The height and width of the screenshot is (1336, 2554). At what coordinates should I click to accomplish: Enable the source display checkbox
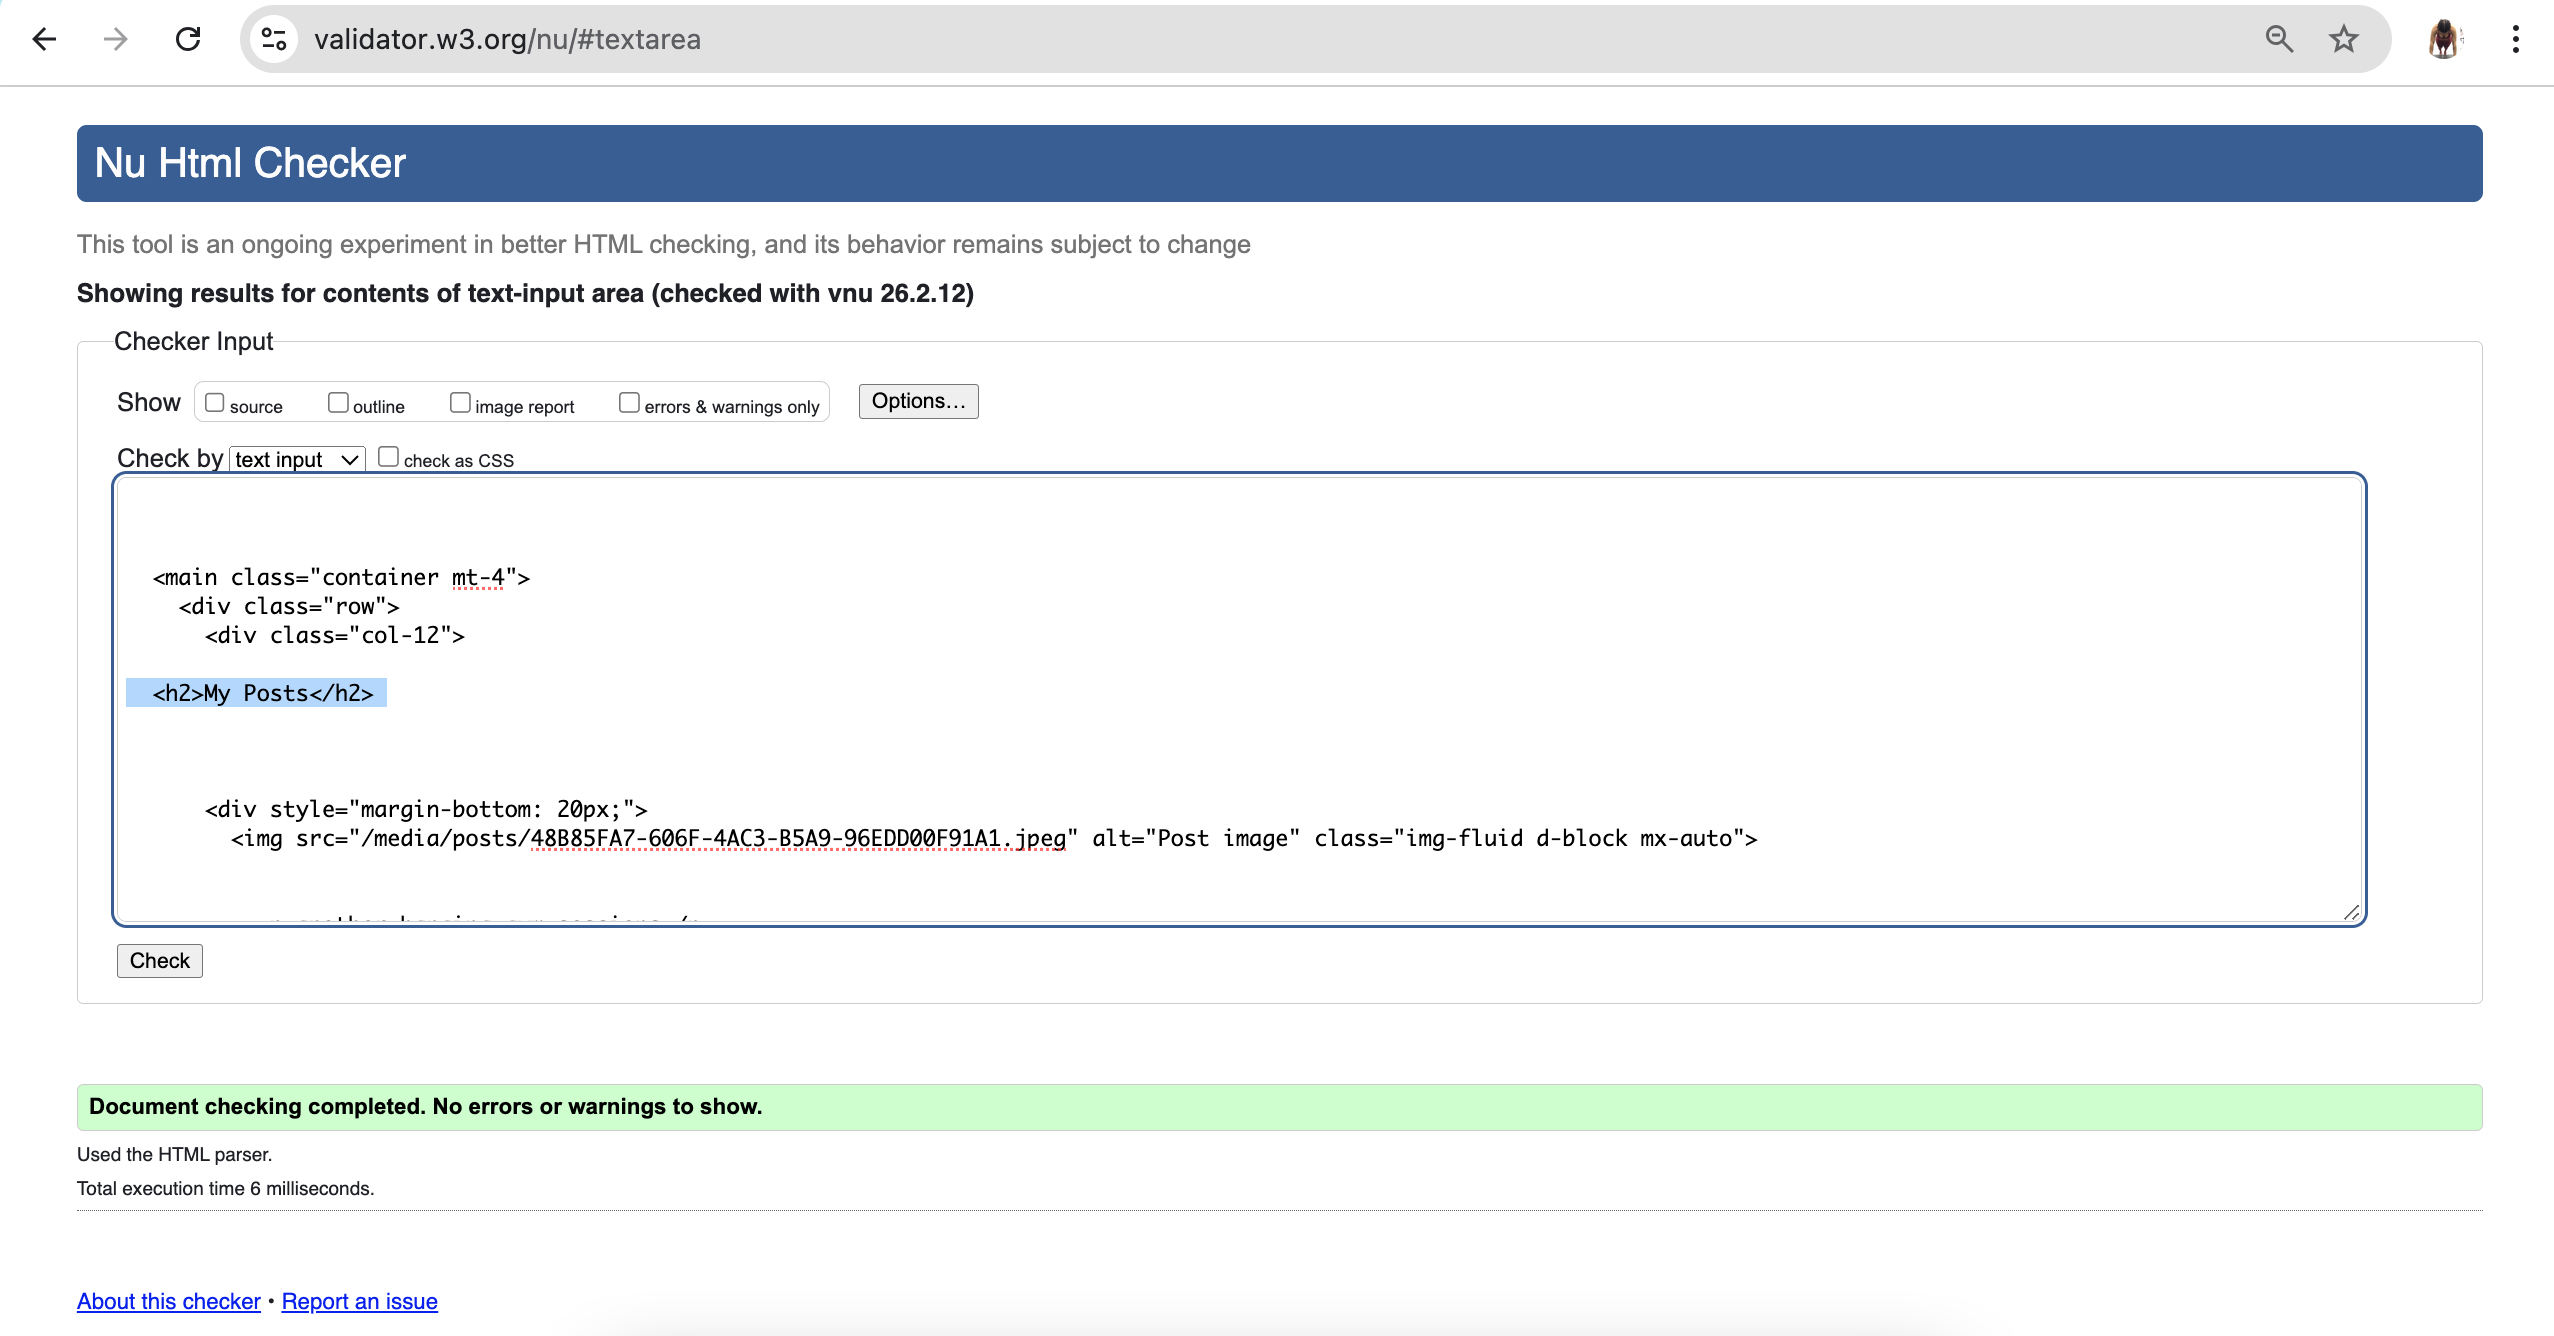[214, 401]
